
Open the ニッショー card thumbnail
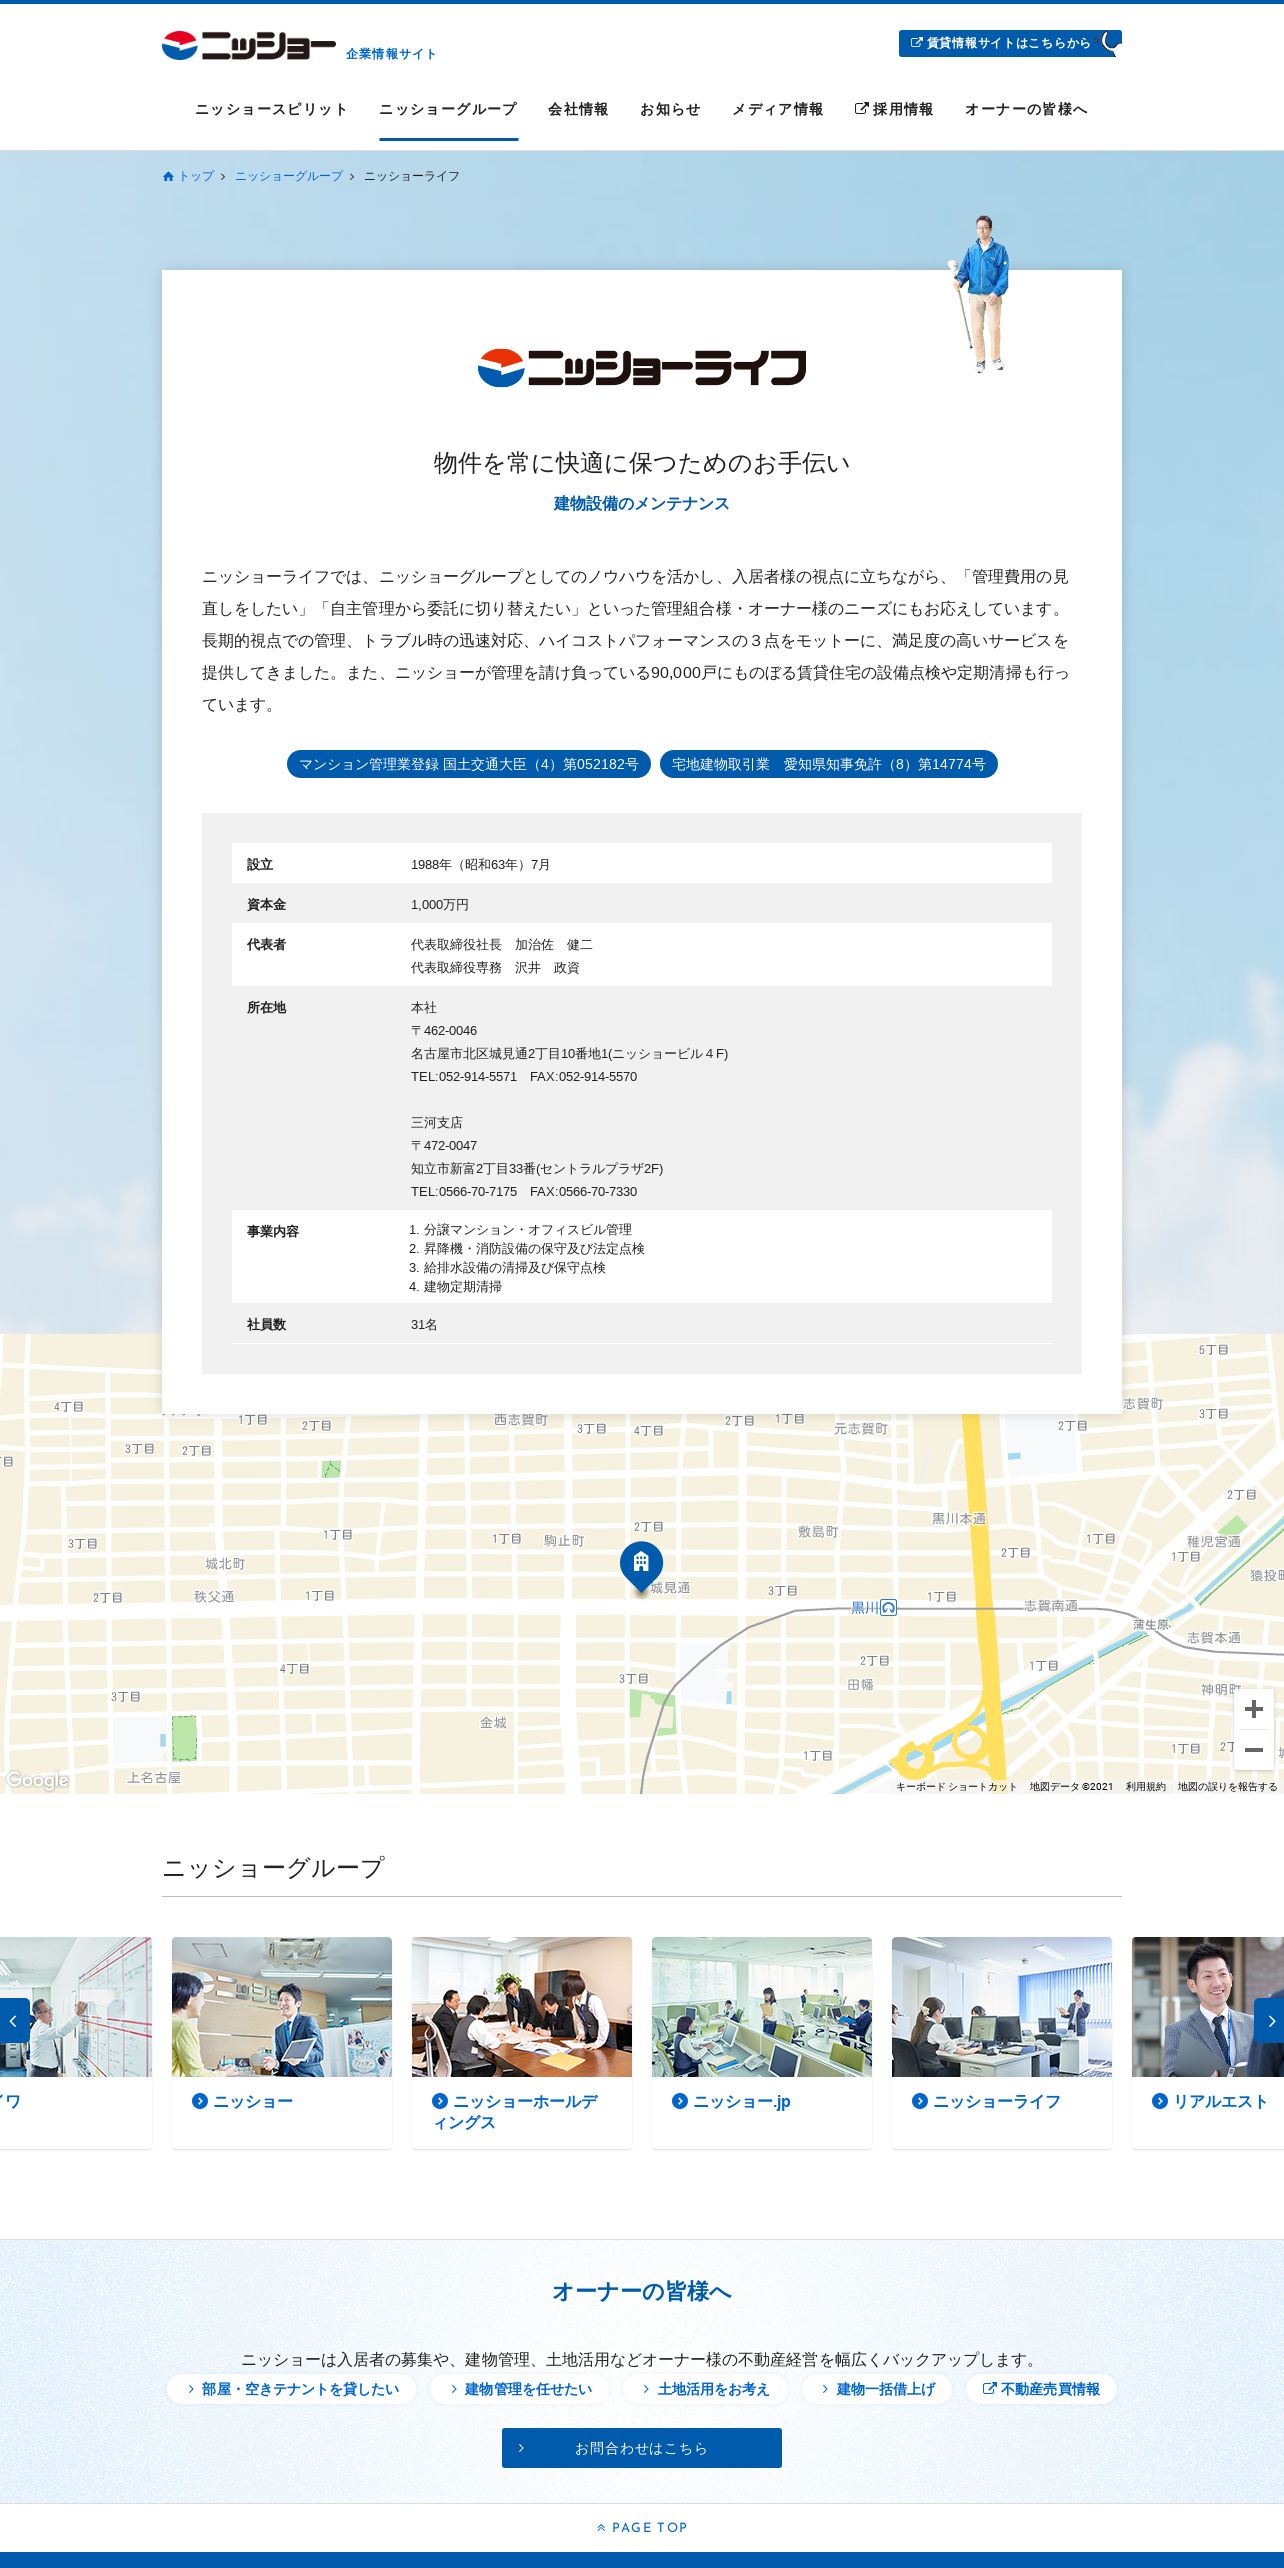pyautogui.click(x=282, y=2007)
